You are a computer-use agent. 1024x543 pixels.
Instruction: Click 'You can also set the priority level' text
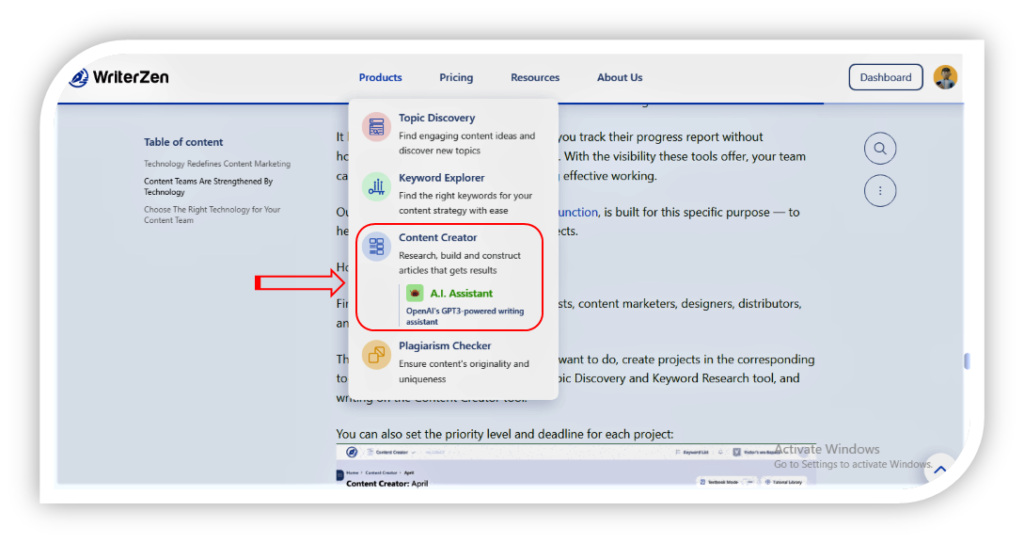coord(504,434)
